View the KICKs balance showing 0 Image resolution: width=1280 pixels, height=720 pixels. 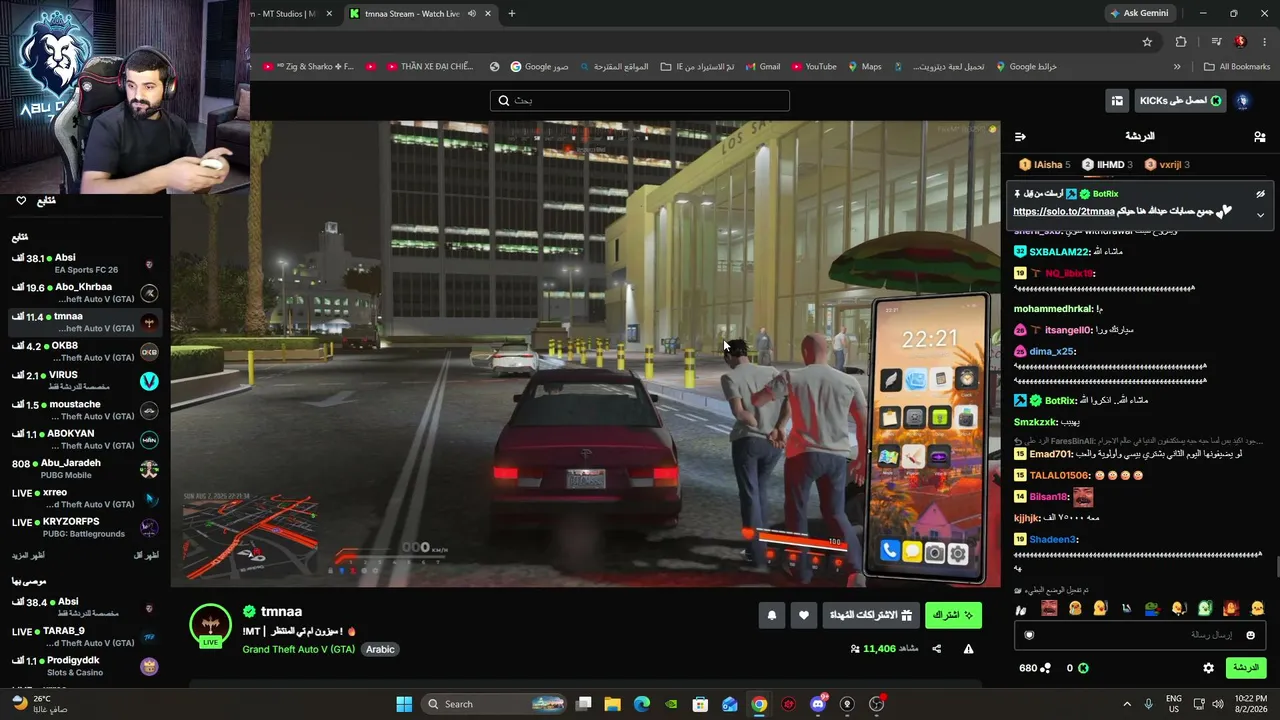pyautogui.click(x=1077, y=668)
